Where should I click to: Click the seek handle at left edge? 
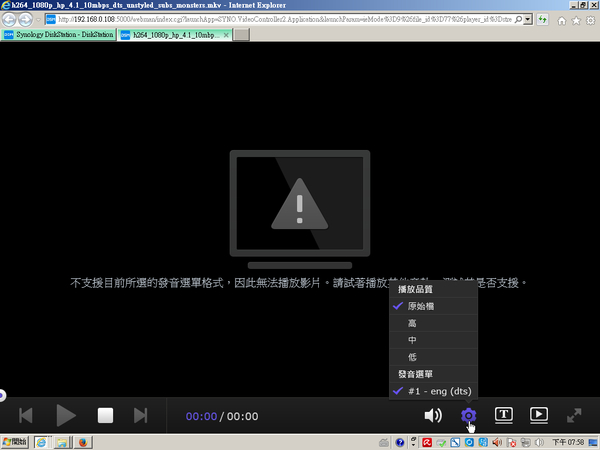[x=2, y=395]
